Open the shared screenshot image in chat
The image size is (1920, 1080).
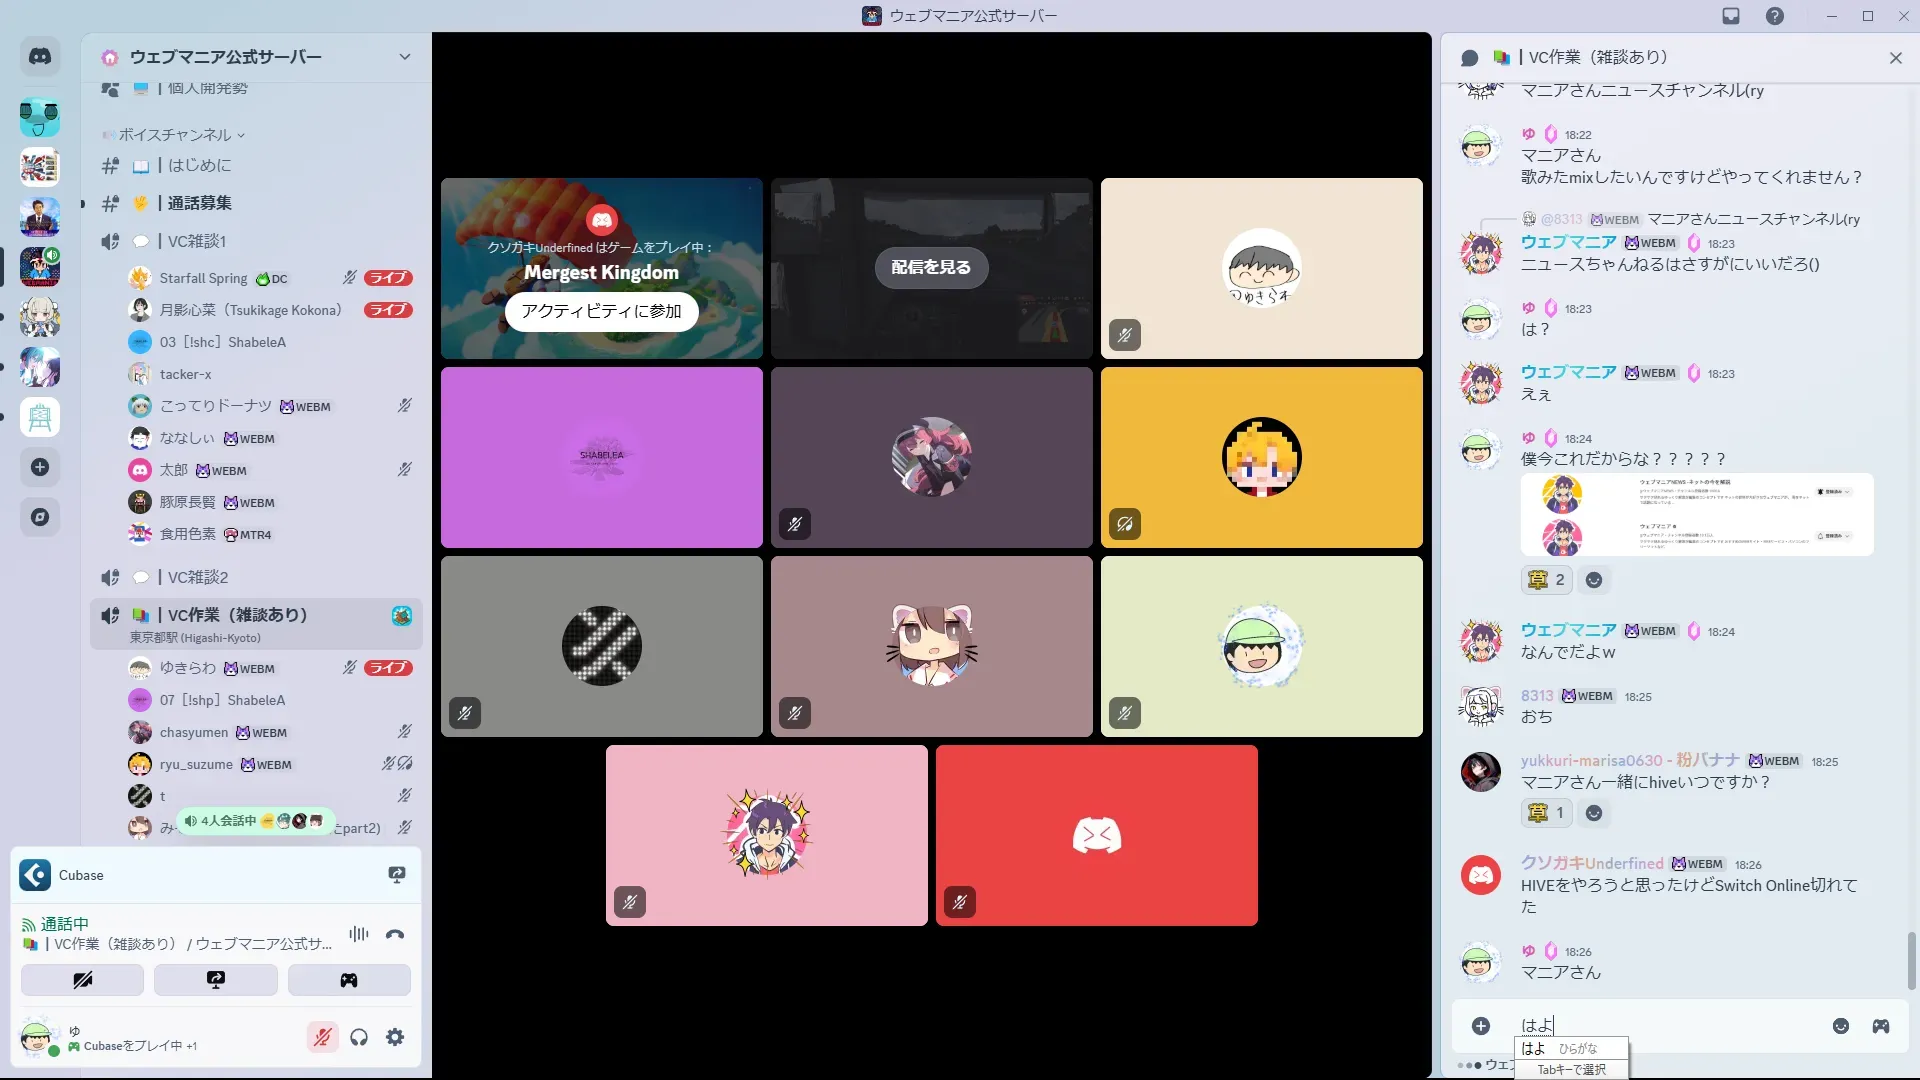point(1697,514)
